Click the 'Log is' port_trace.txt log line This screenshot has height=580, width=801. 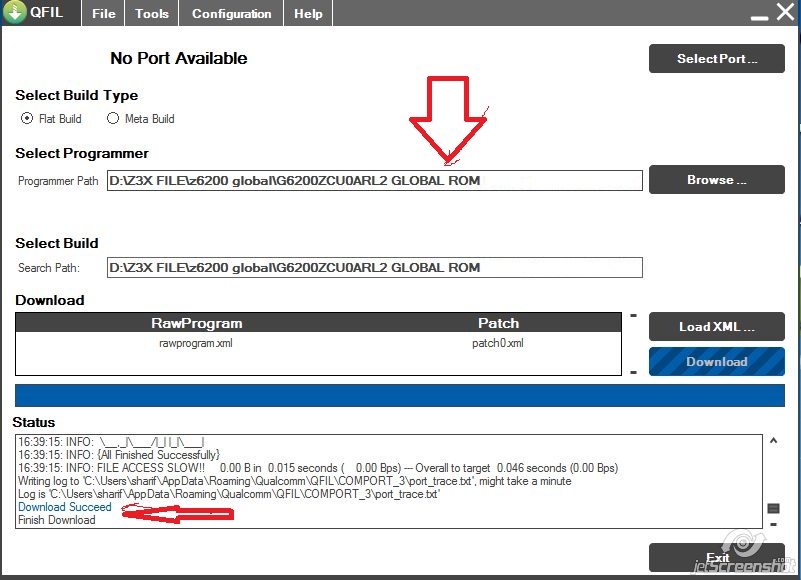[x=229, y=494]
